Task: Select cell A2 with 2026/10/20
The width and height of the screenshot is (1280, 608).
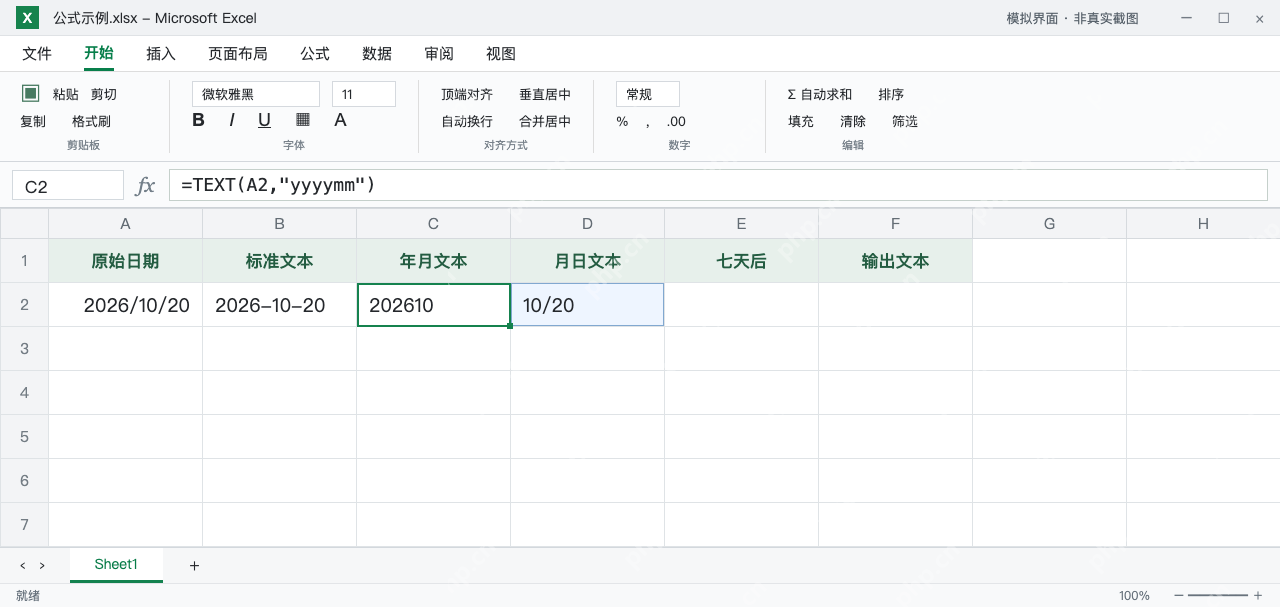Action: click(125, 305)
